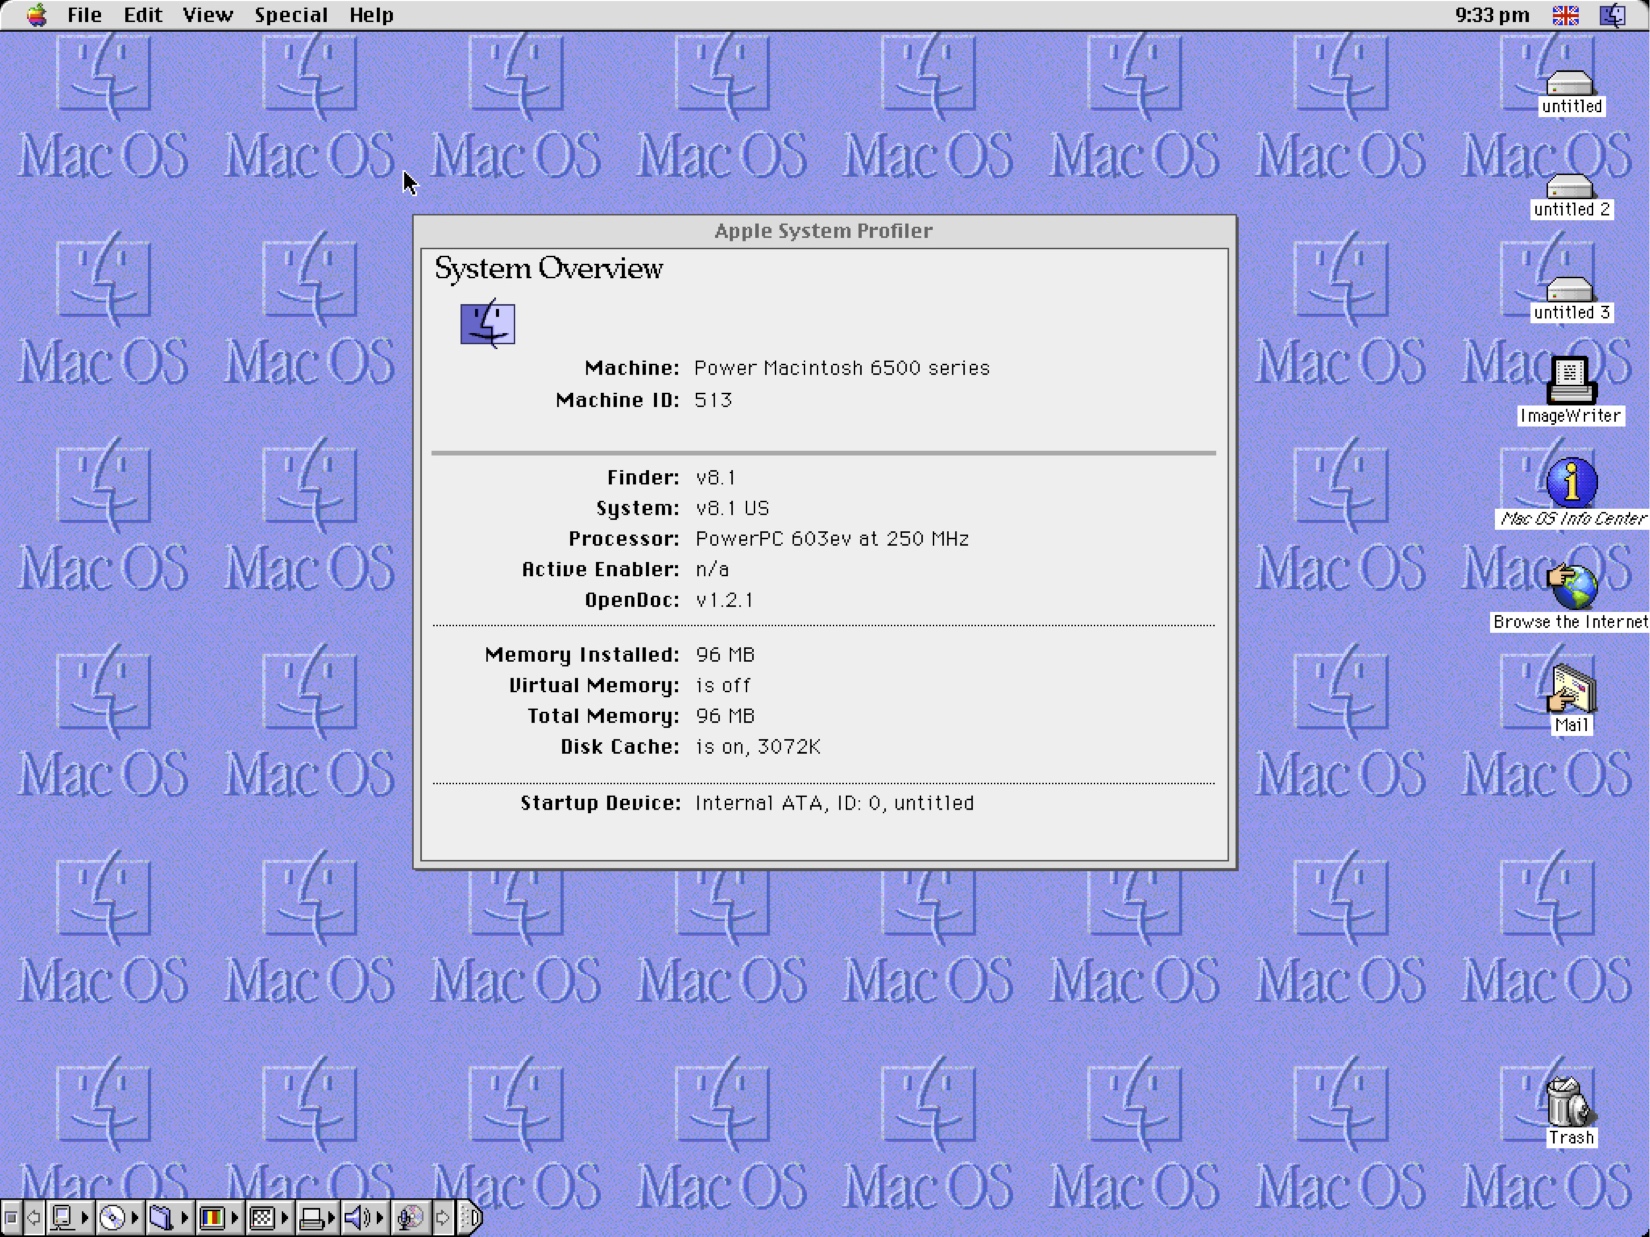
Task: Click the Memory Installed value 96 MB
Action: [725, 655]
